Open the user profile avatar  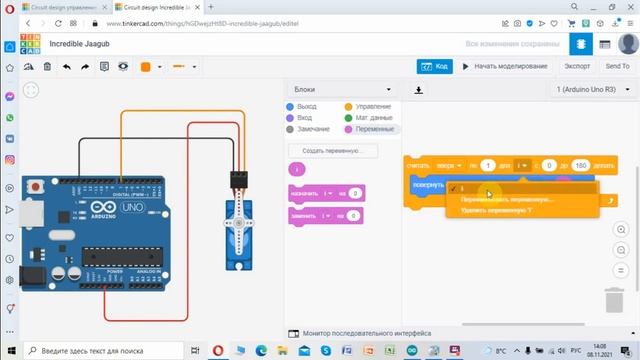pyautogui.click(x=628, y=44)
